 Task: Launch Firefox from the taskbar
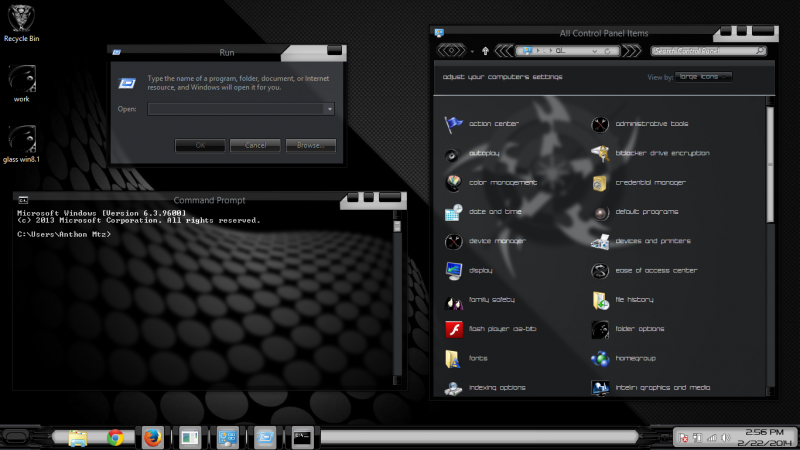coord(153,438)
